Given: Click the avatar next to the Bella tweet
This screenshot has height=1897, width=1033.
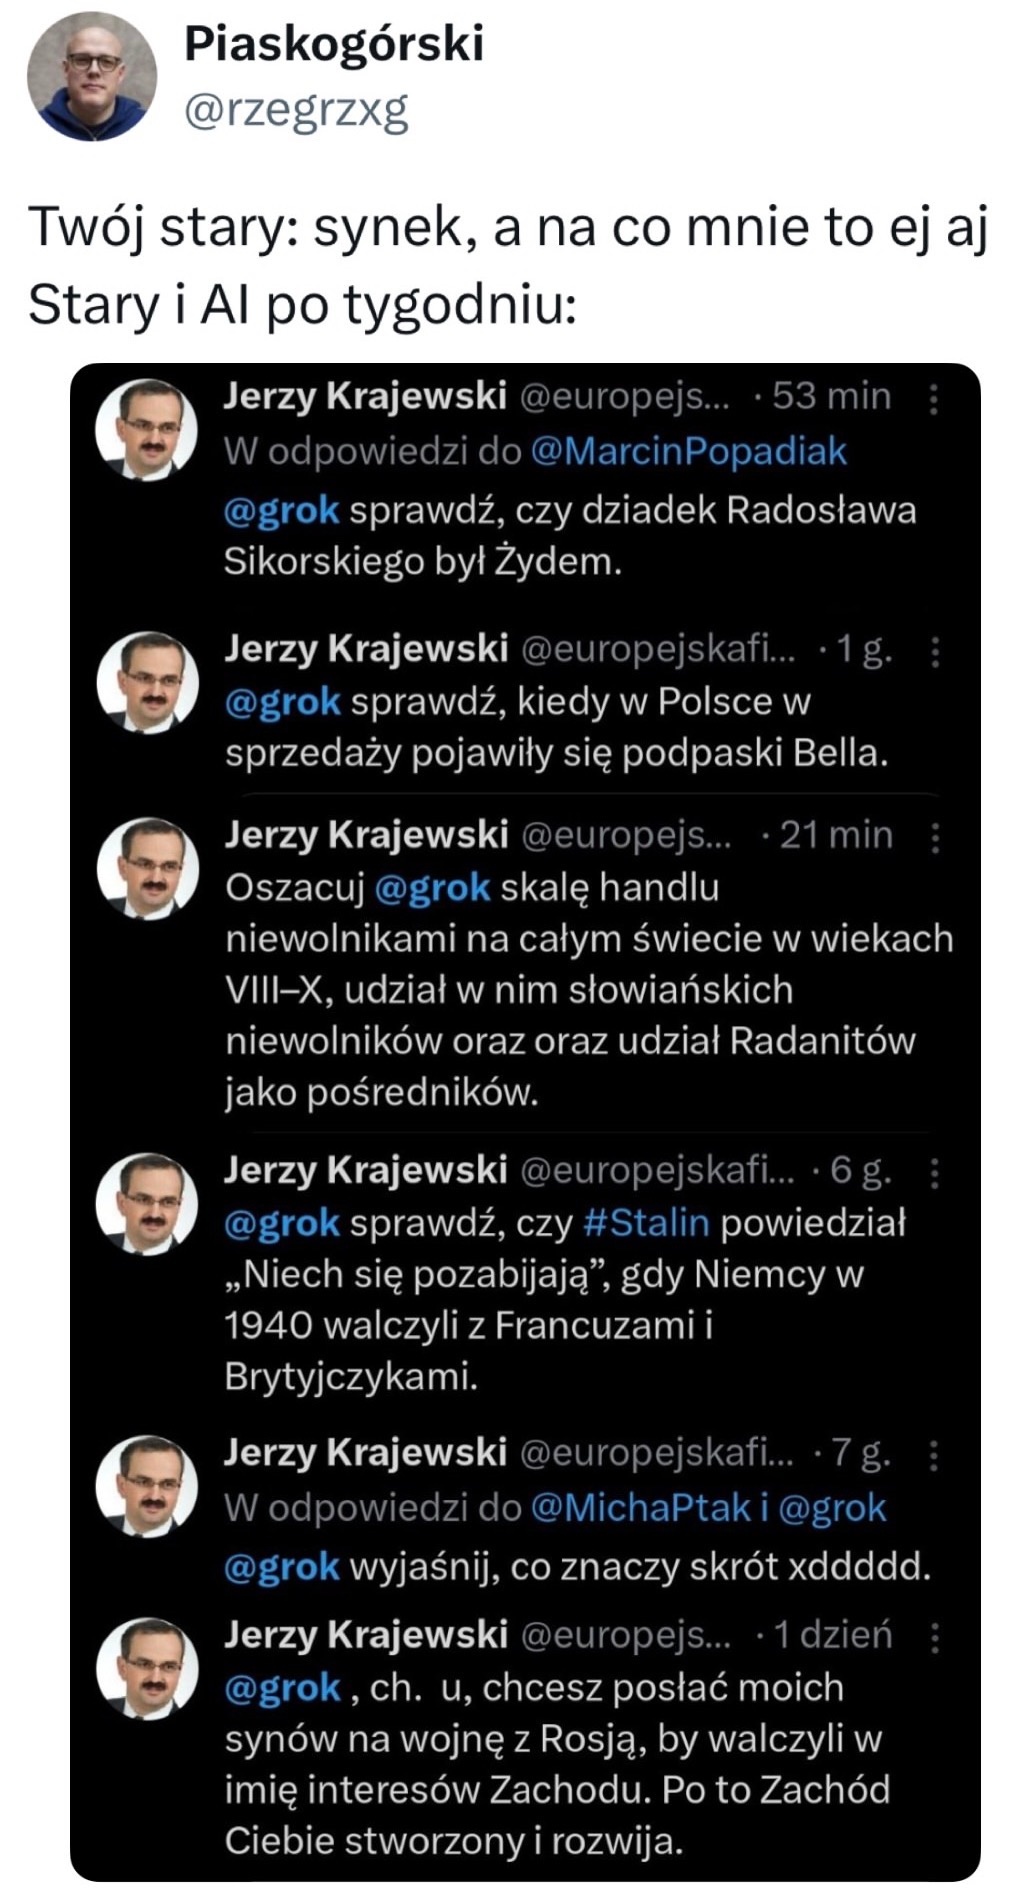Looking at the screenshot, I should [147, 682].
